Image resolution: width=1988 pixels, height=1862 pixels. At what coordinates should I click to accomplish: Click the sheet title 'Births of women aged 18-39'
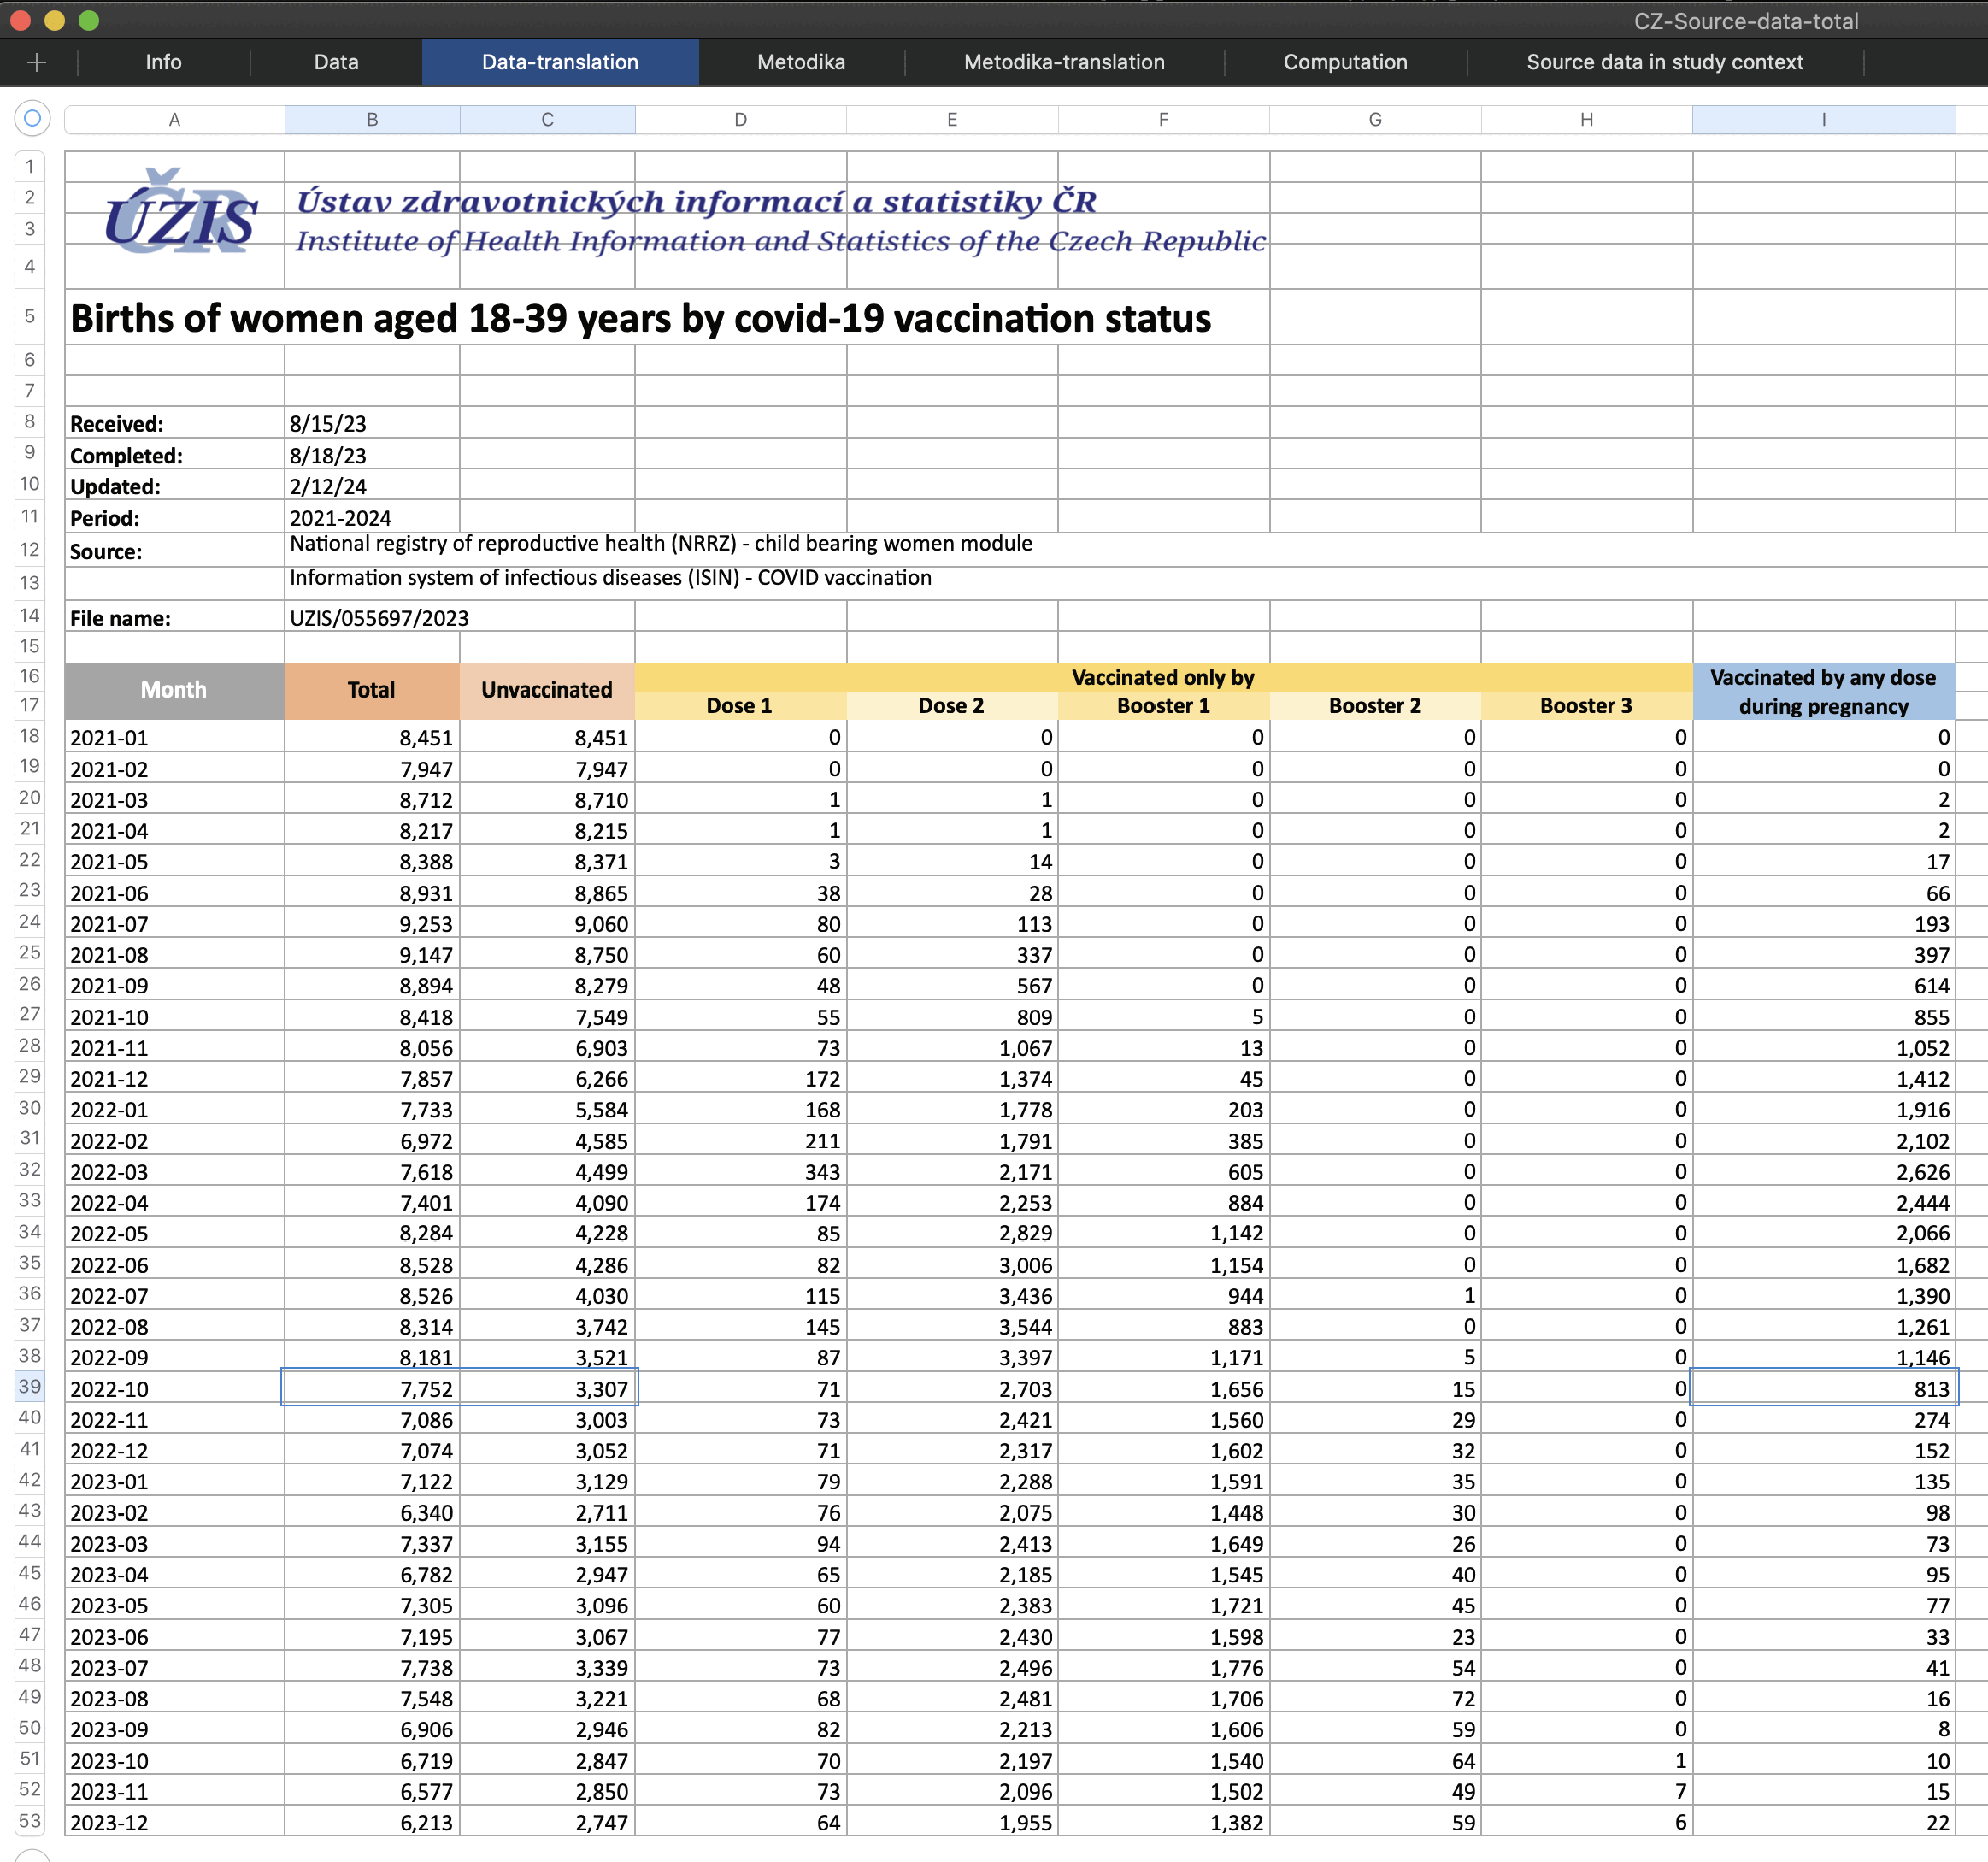tap(640, 318)
